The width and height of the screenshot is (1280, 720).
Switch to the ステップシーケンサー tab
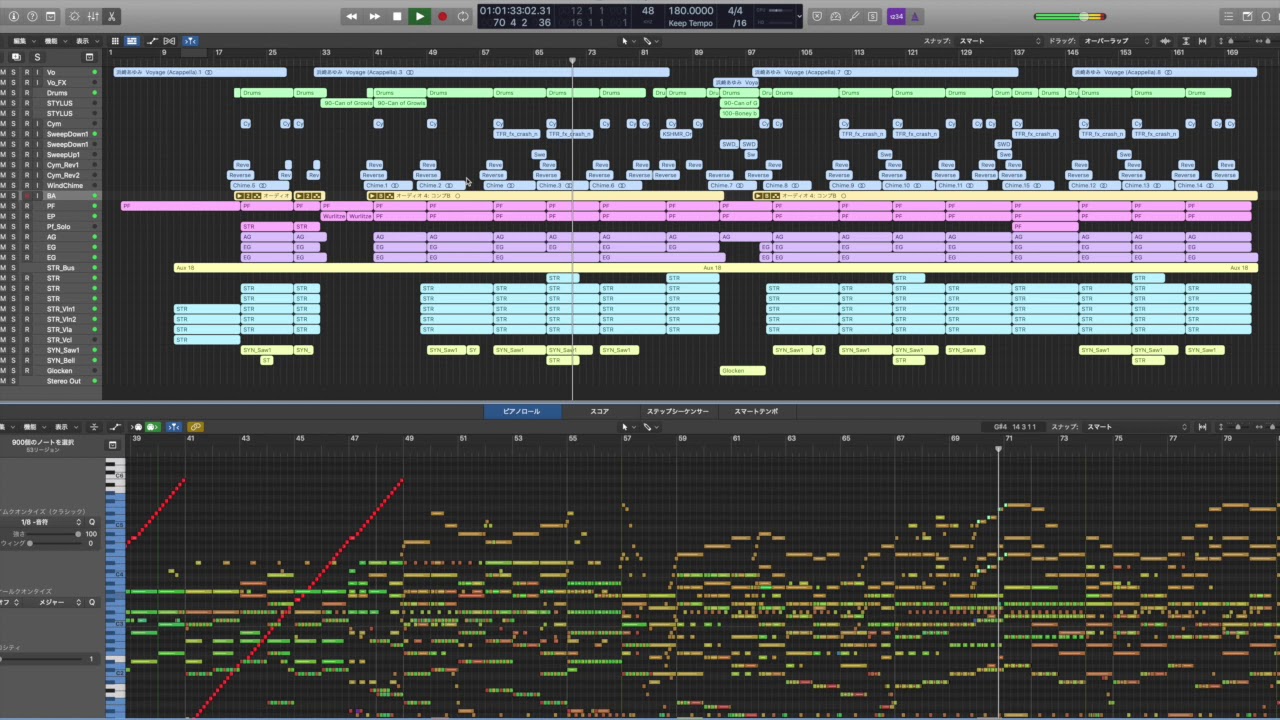[677, 411]
